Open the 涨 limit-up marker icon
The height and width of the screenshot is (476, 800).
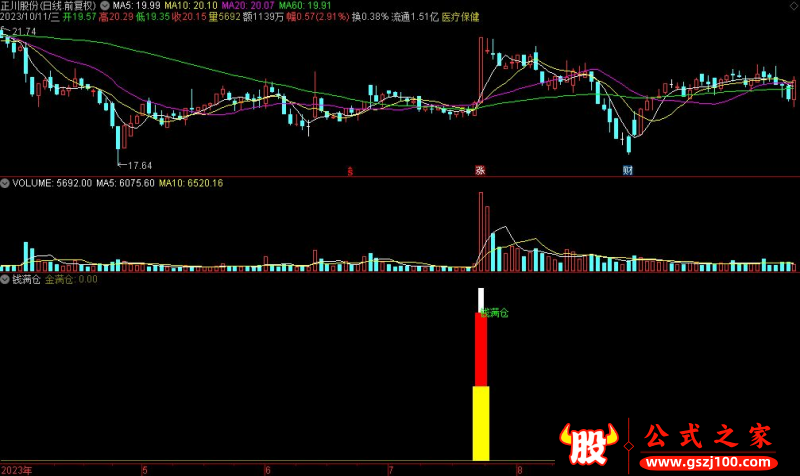coord(480,170)
